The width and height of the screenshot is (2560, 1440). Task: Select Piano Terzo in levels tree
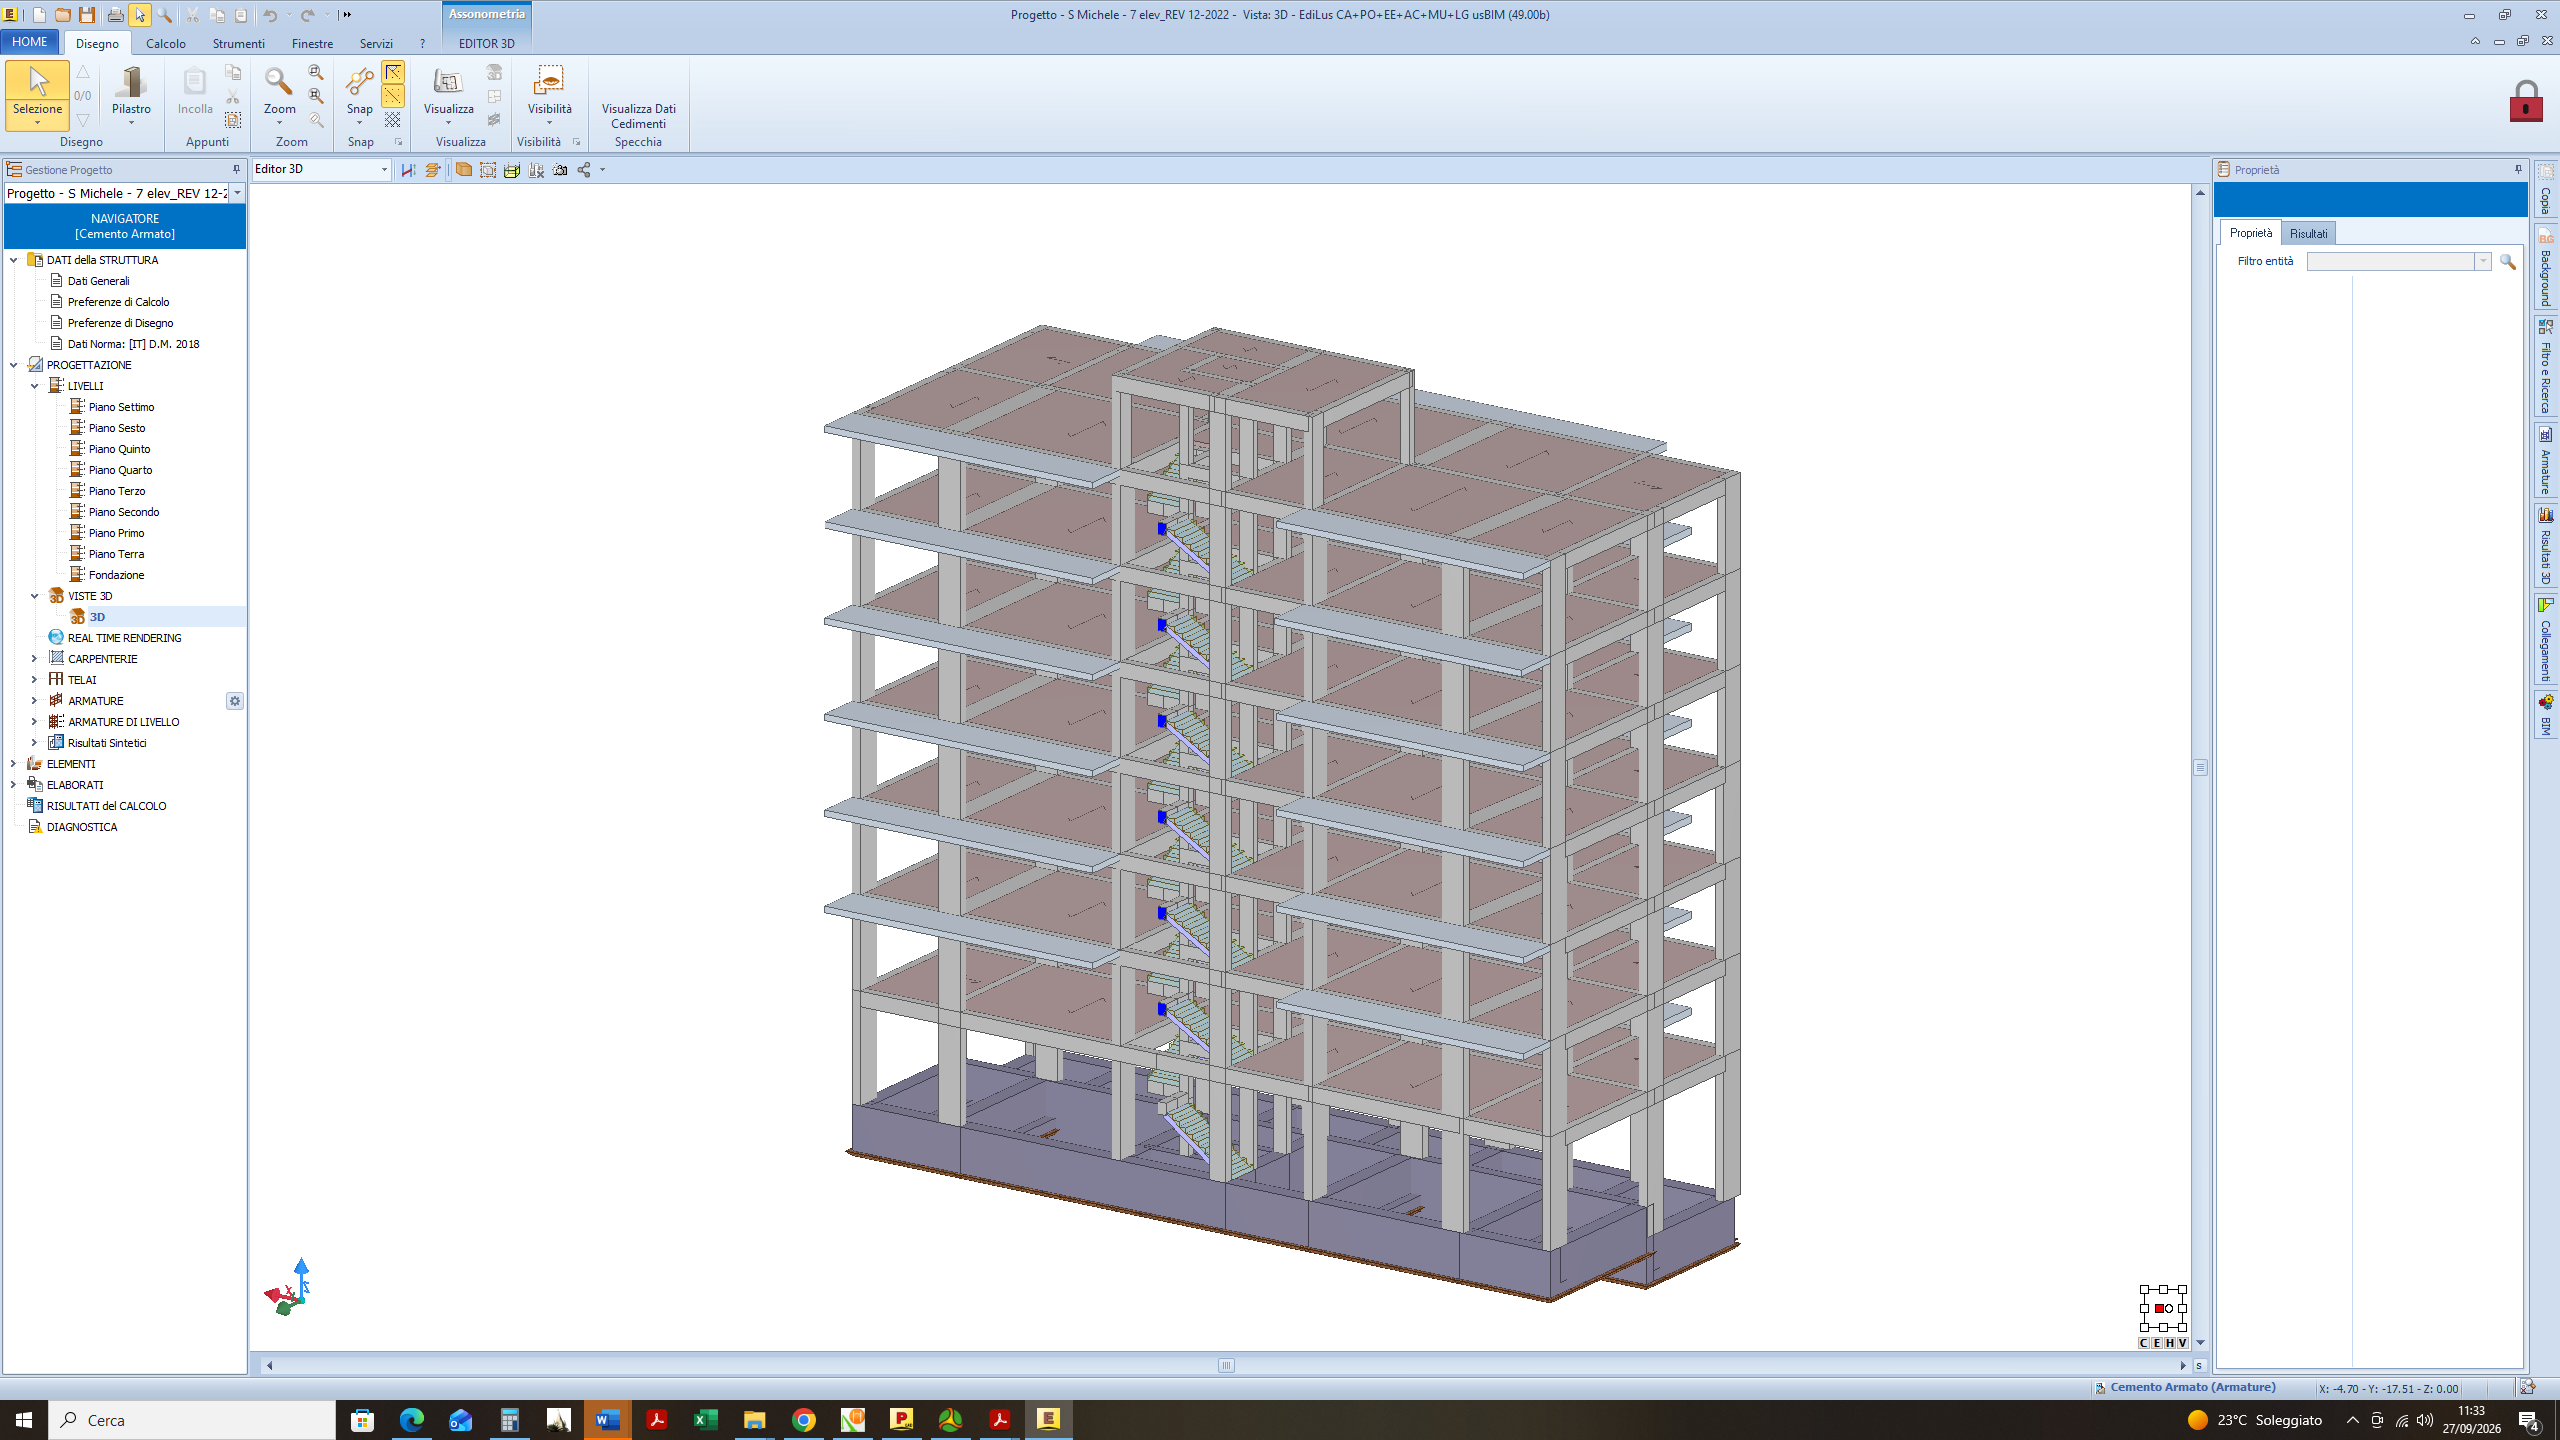coord(116,491)
